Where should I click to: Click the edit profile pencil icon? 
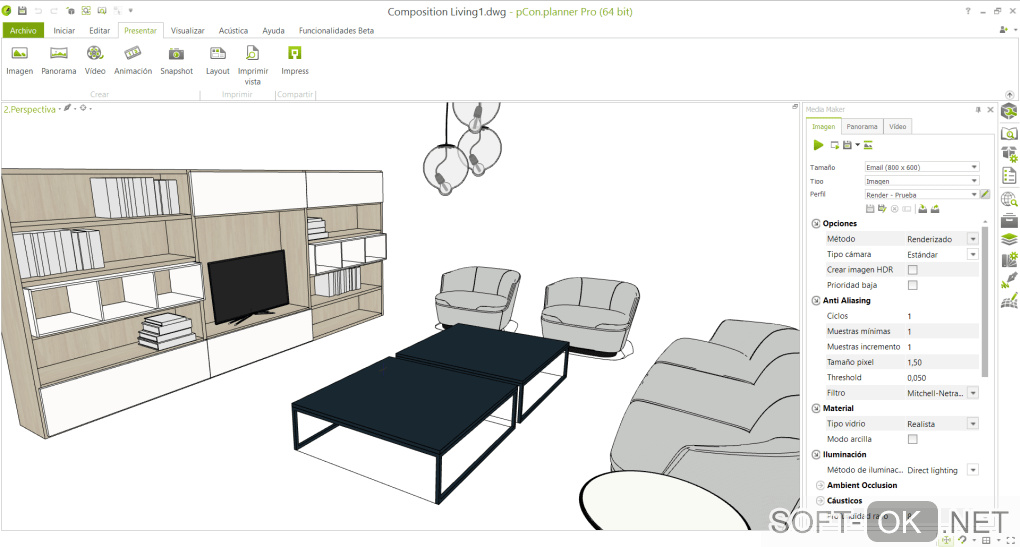pyautogui.click(x=985, y=194)
